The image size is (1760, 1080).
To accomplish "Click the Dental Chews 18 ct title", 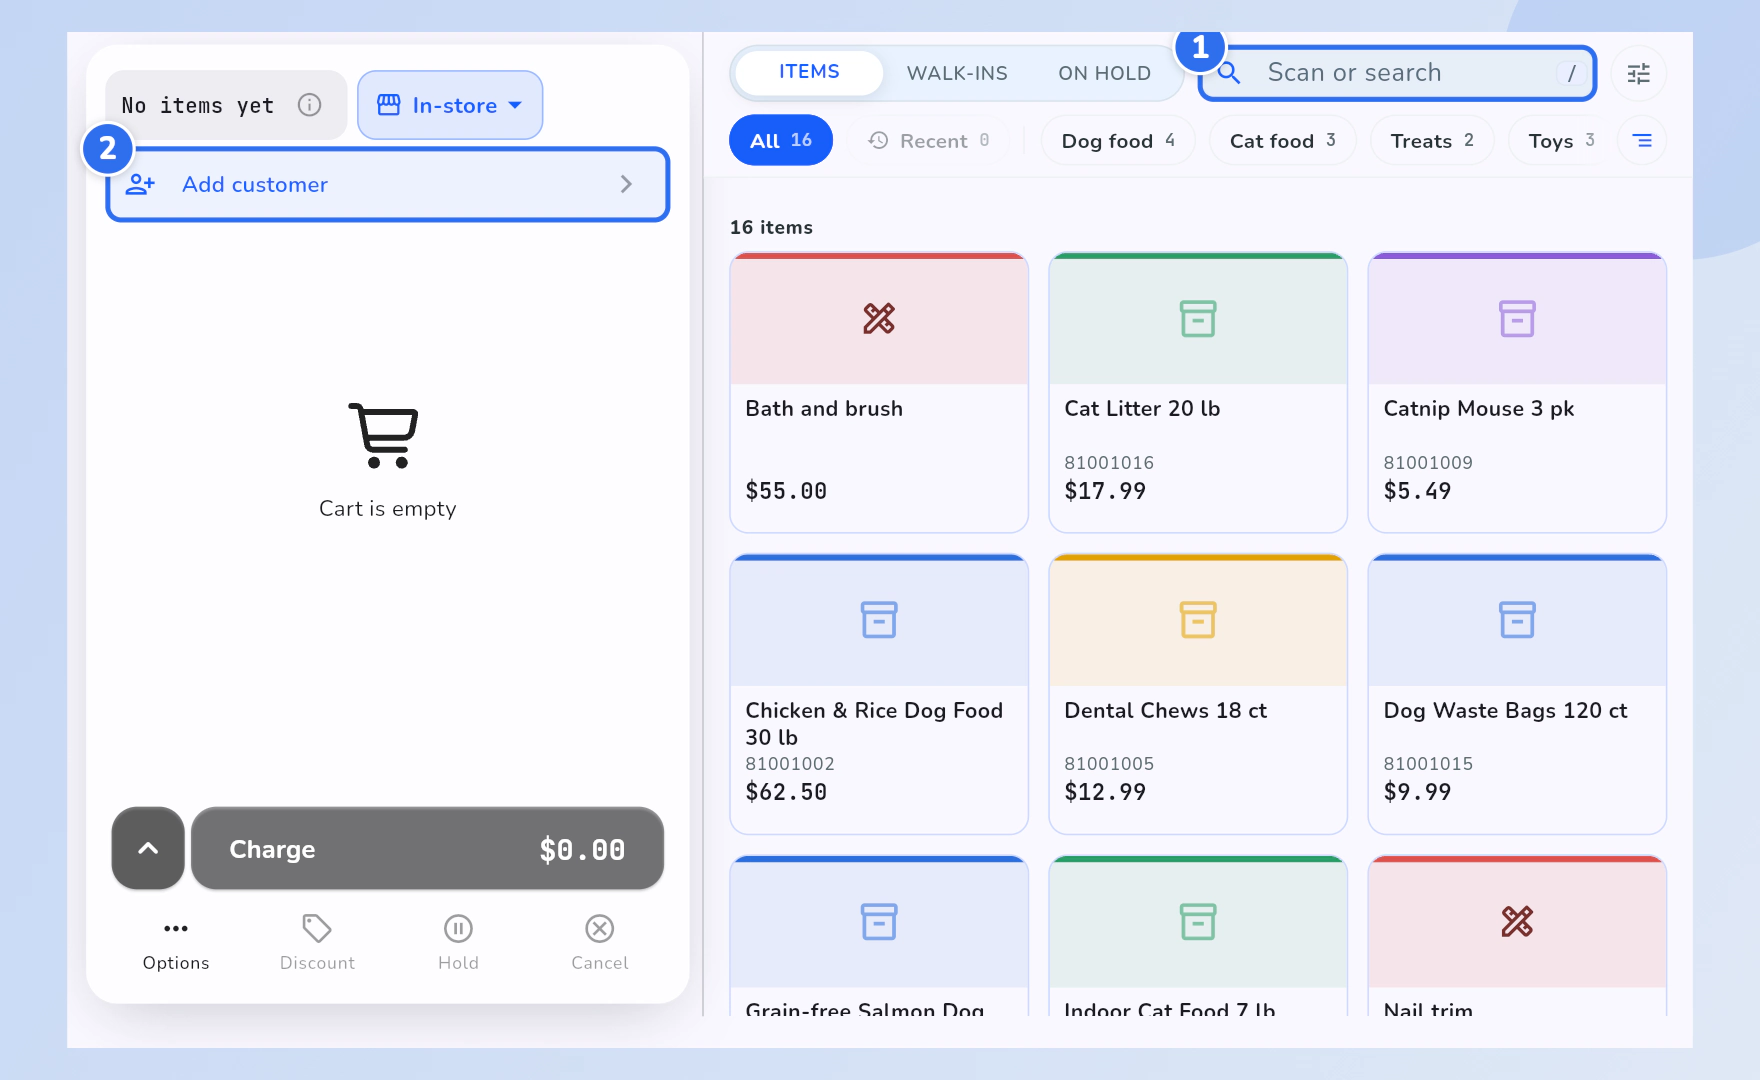I will [1165, 711].
